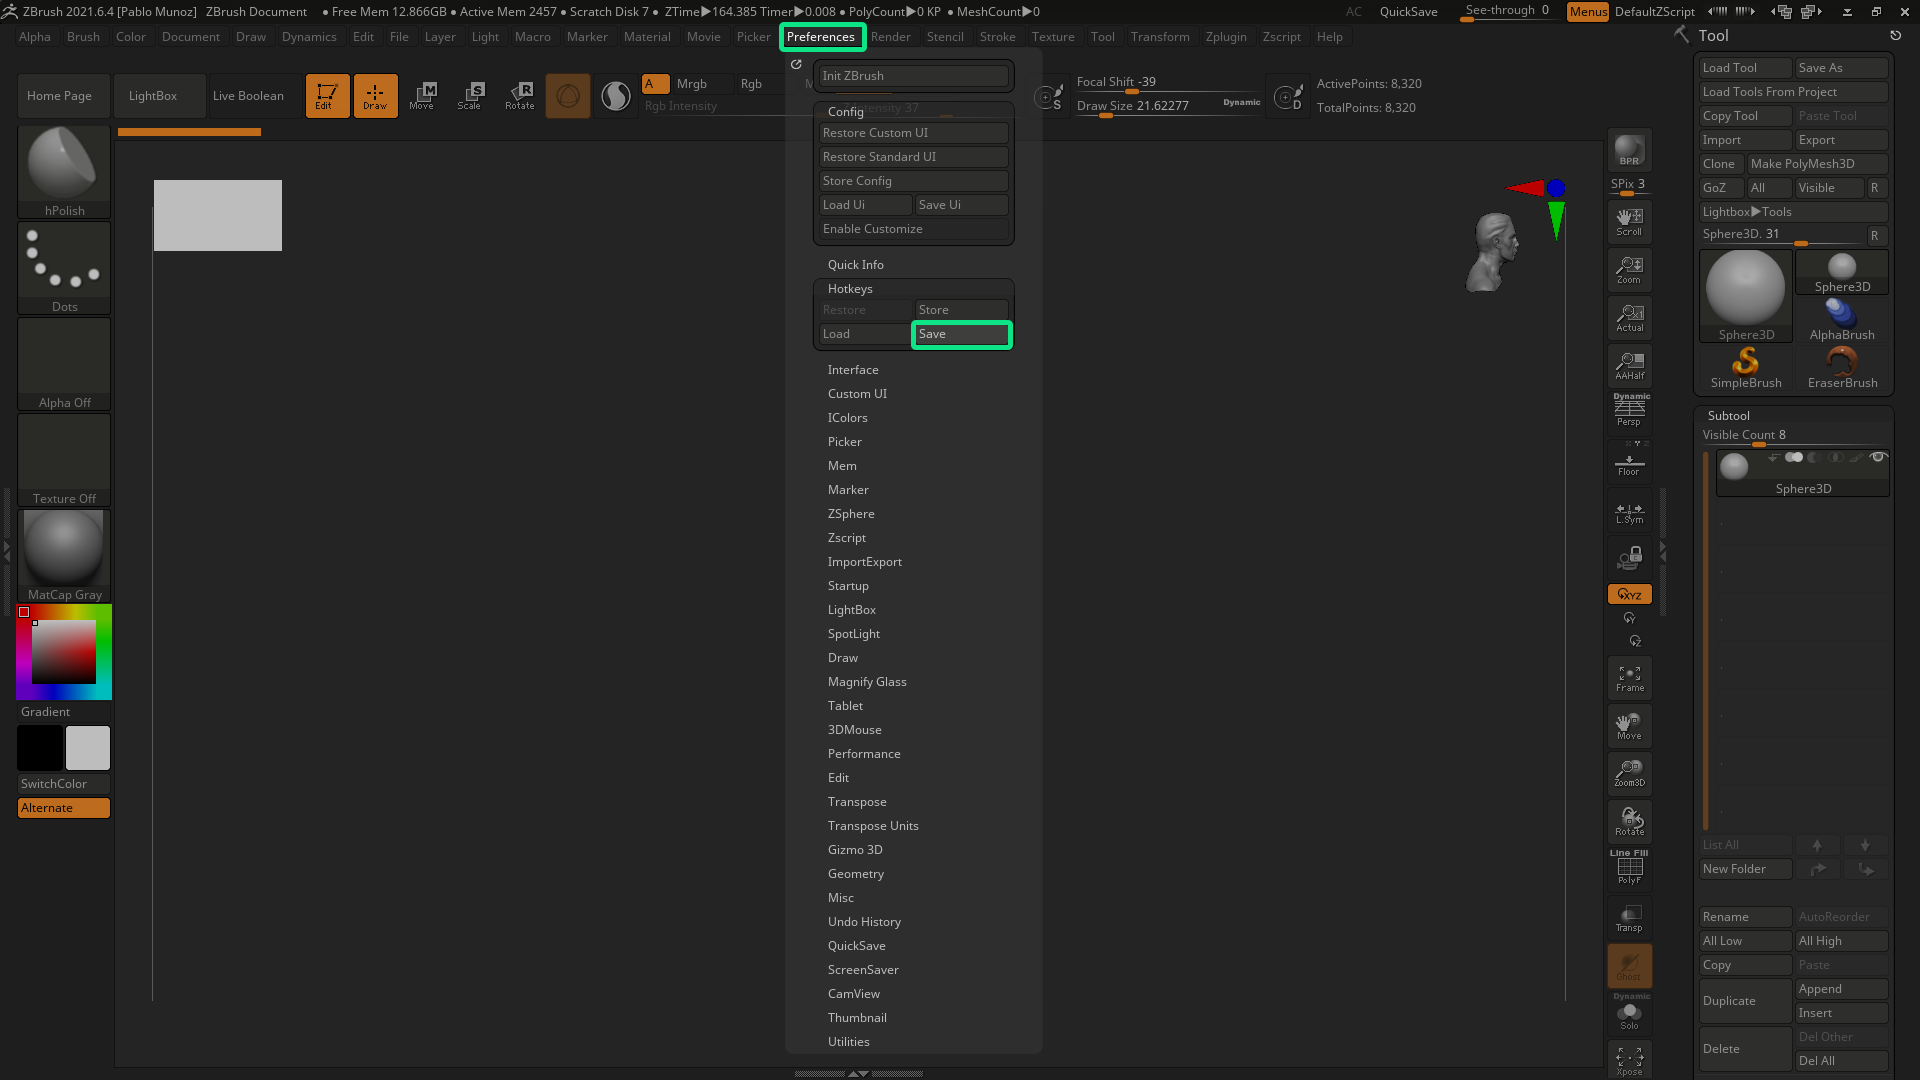Click Make PolyMesh3D button

point(1818,164)
